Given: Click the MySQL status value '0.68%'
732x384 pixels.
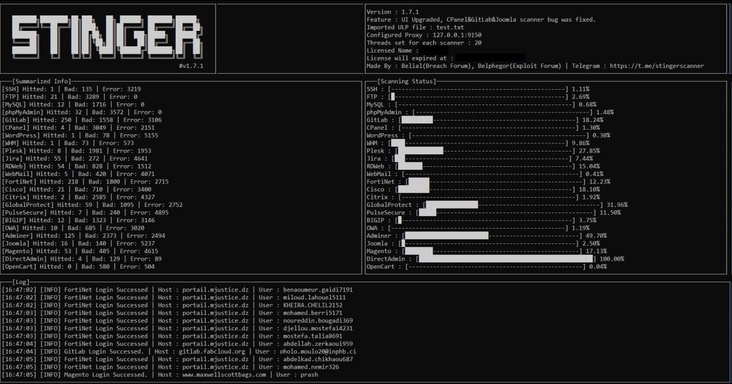Looking at the screenshot, I should tap(587, 105).
